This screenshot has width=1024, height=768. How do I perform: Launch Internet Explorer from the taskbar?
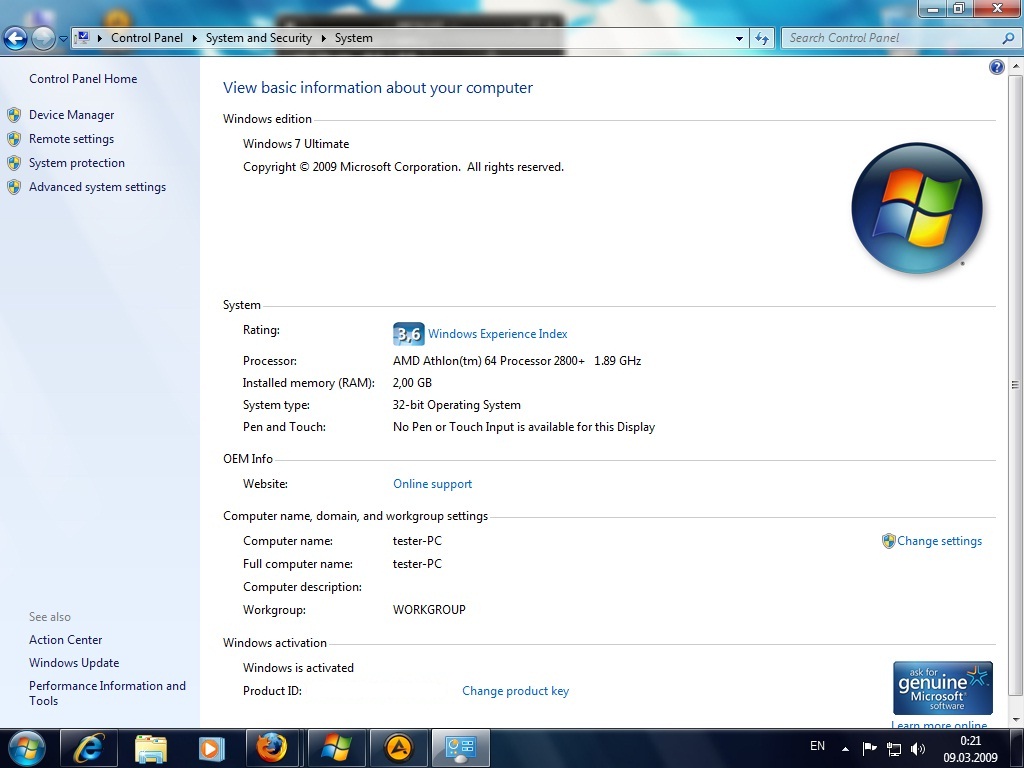(89, 748)
